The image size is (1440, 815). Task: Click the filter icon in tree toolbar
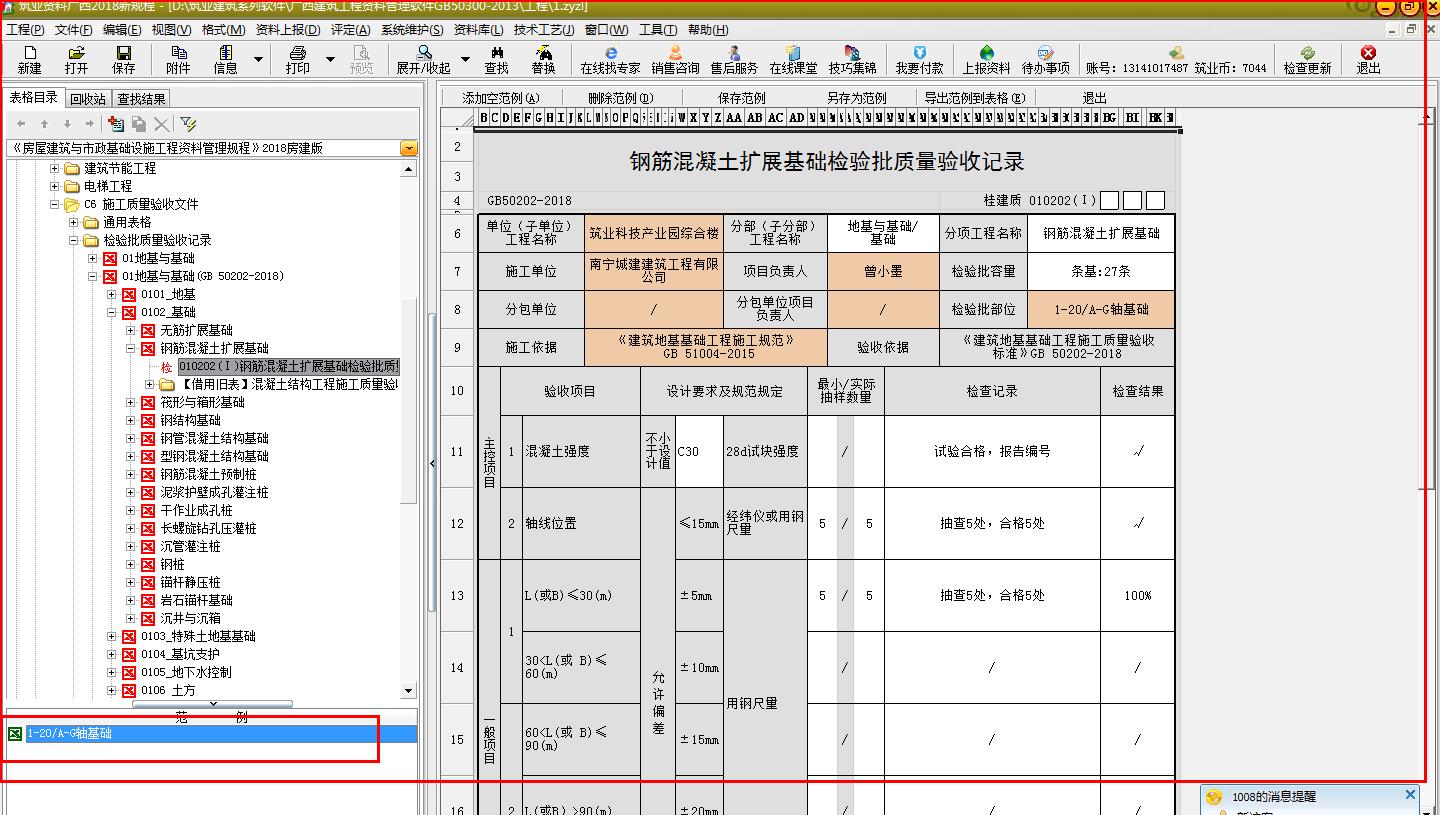click(x=188, y=124)
